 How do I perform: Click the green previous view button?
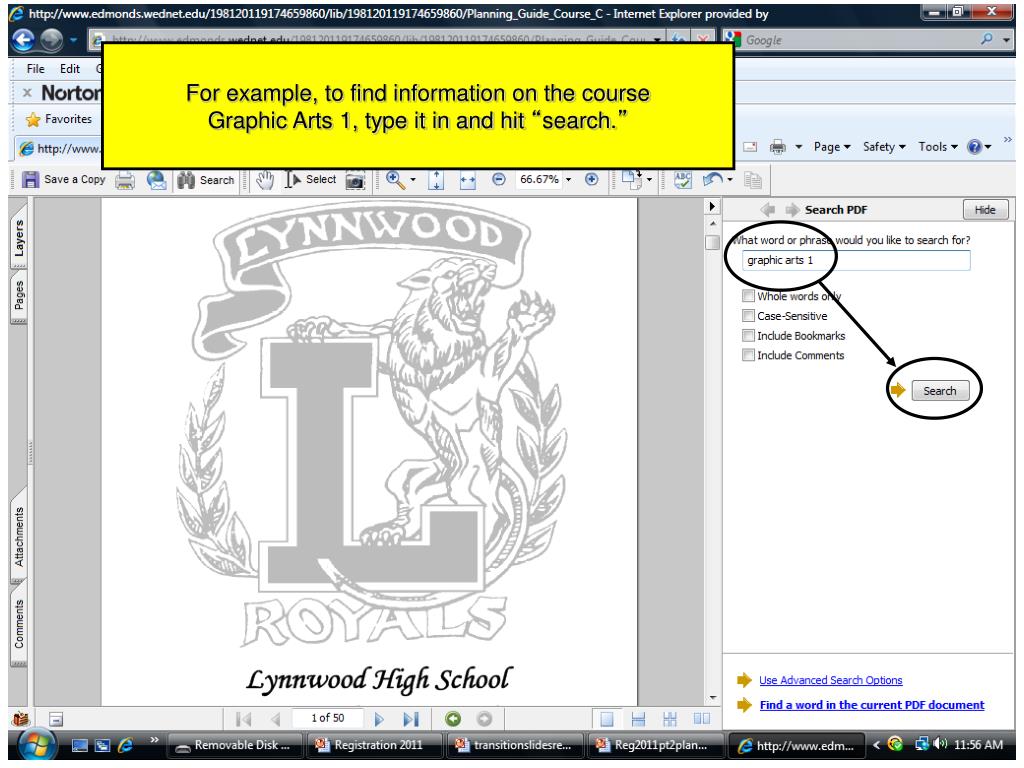453,719
